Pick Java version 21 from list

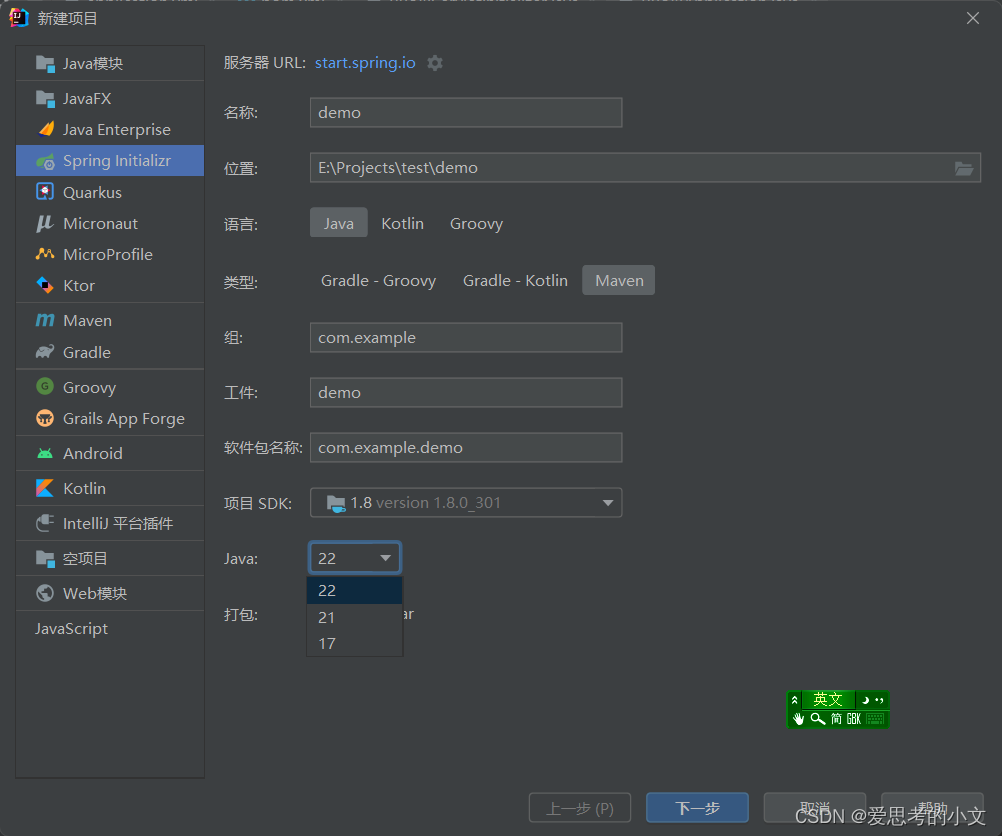[x=355, y=617]
